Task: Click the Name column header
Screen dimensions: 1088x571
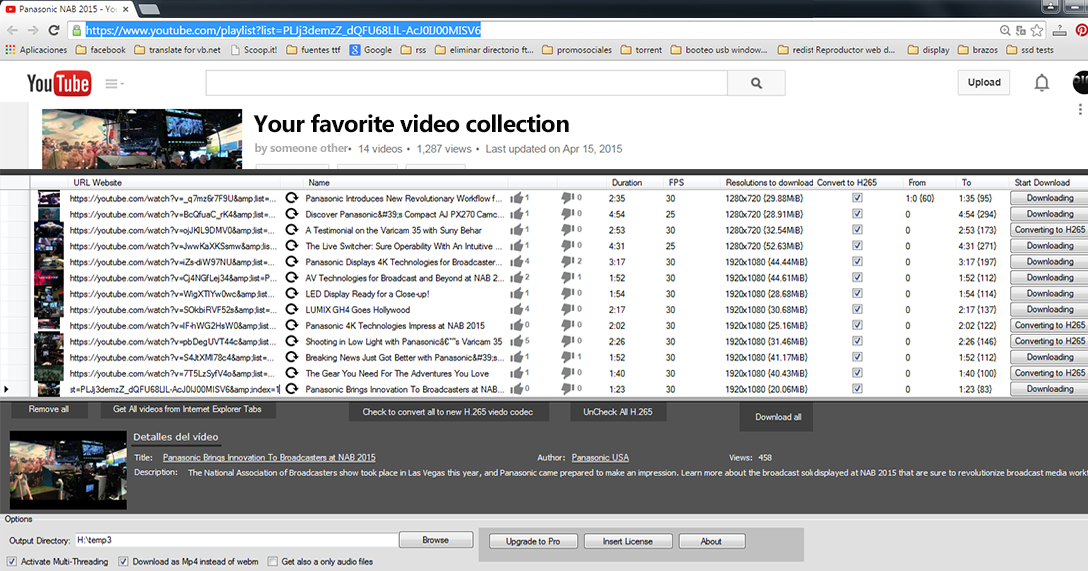Action: (318, 182)
